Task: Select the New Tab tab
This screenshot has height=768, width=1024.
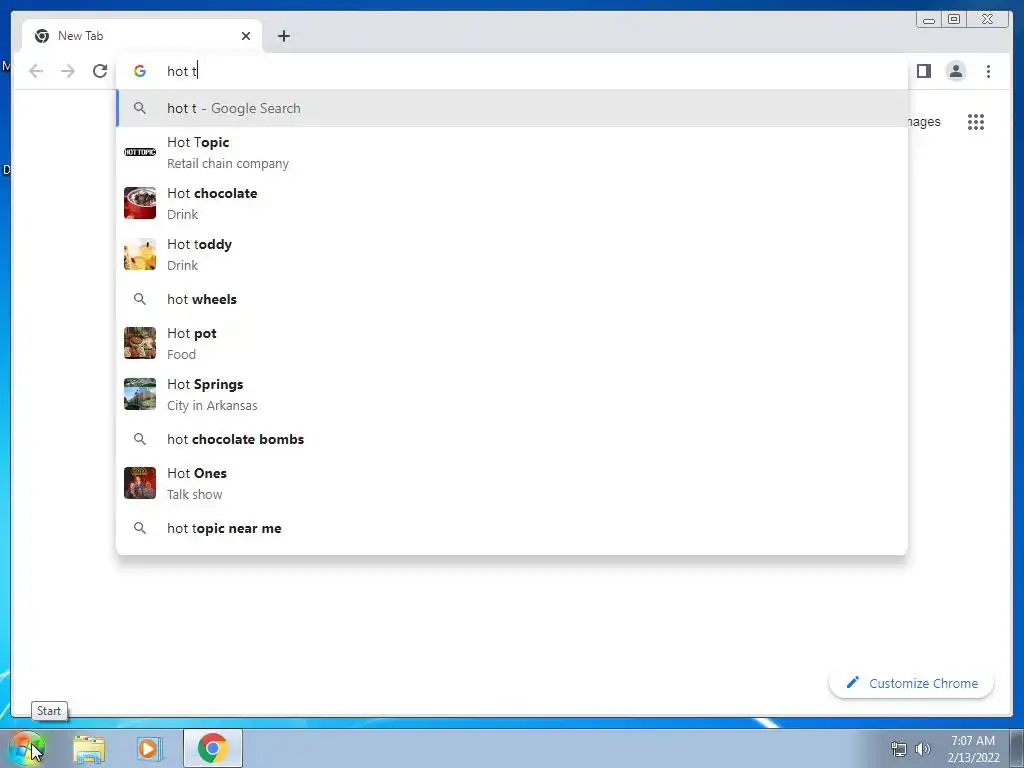Action: pos(142,36)
